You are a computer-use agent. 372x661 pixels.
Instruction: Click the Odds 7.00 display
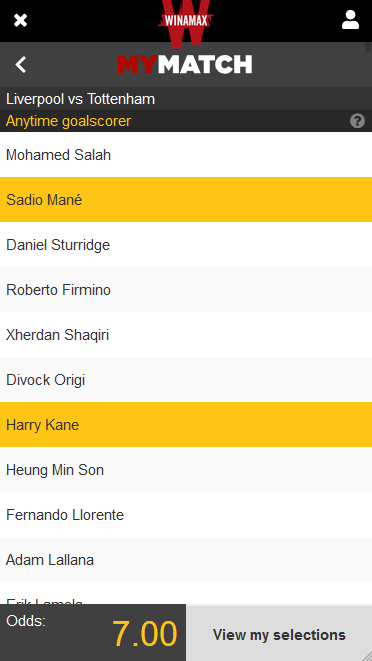(93, 633)
